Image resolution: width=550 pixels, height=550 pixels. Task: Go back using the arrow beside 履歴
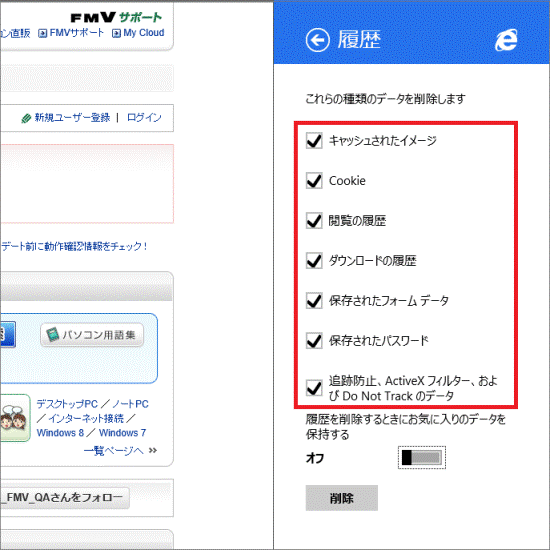click(317, 40)
